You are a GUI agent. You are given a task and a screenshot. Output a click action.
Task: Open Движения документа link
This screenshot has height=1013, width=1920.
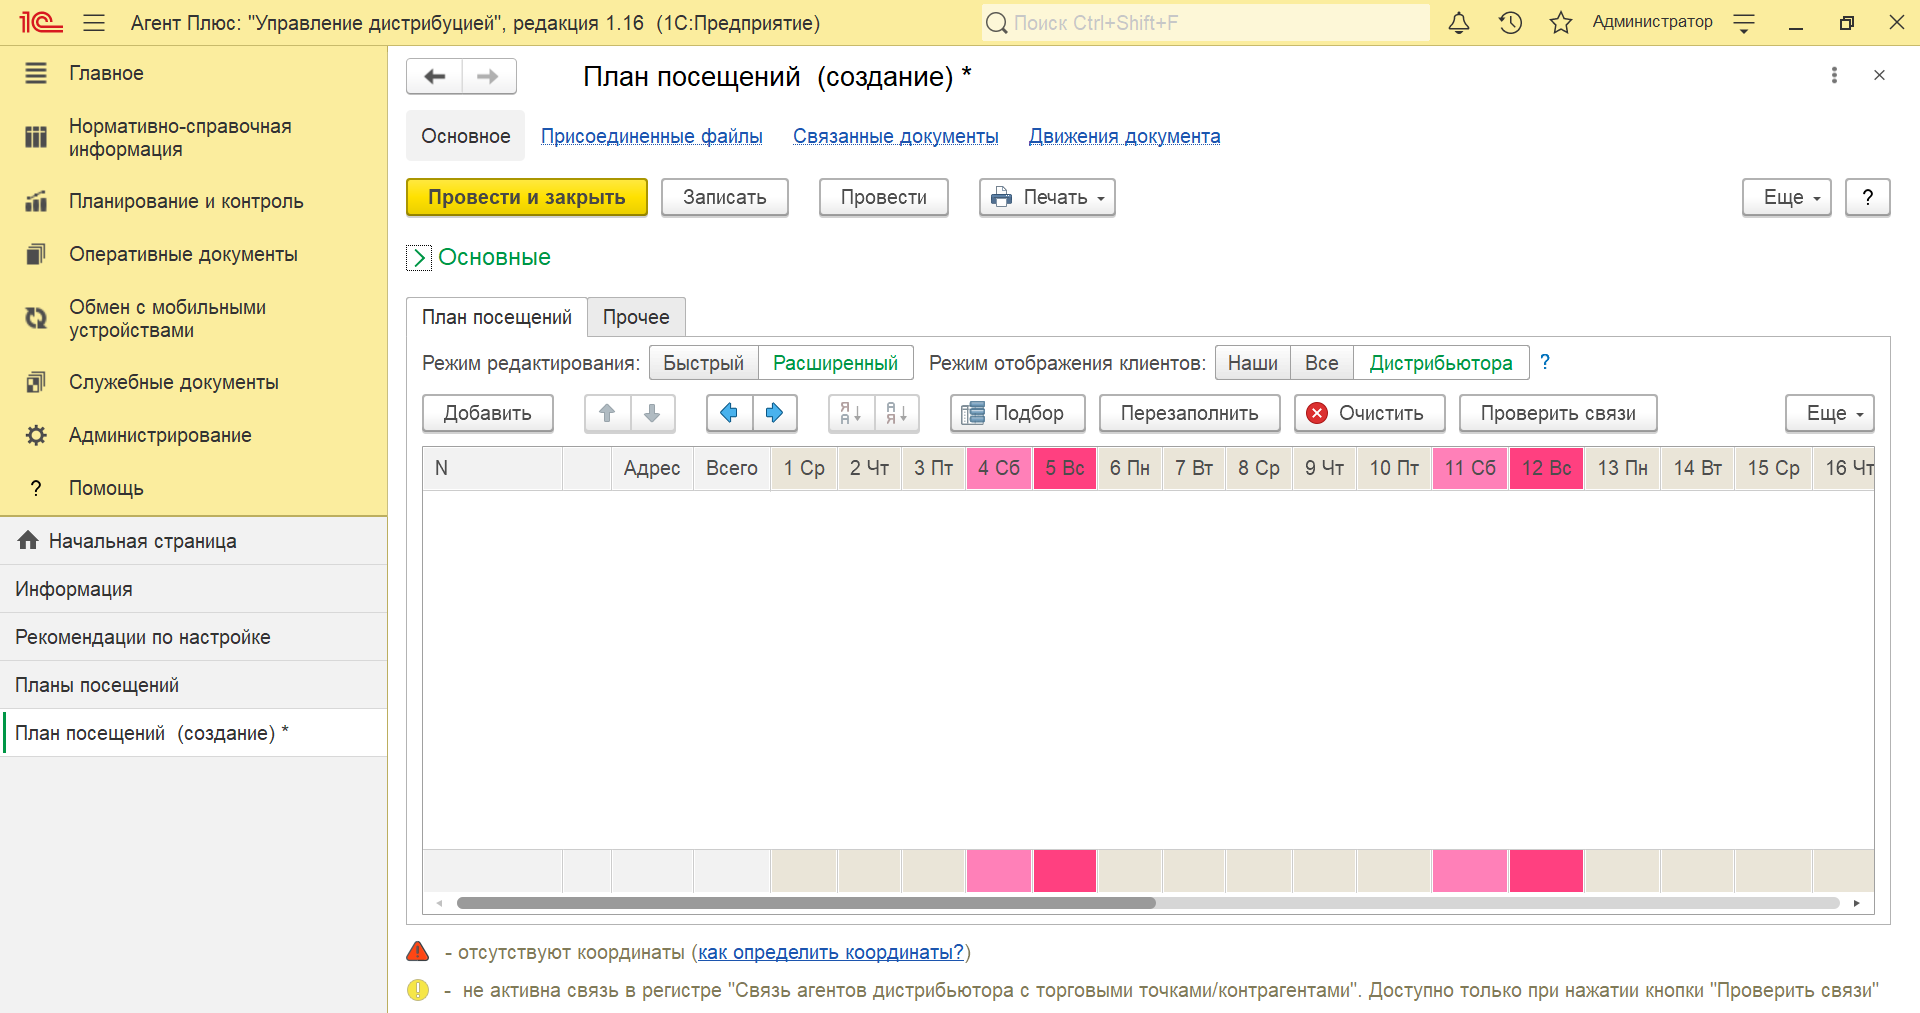(x=1125, y=136)
